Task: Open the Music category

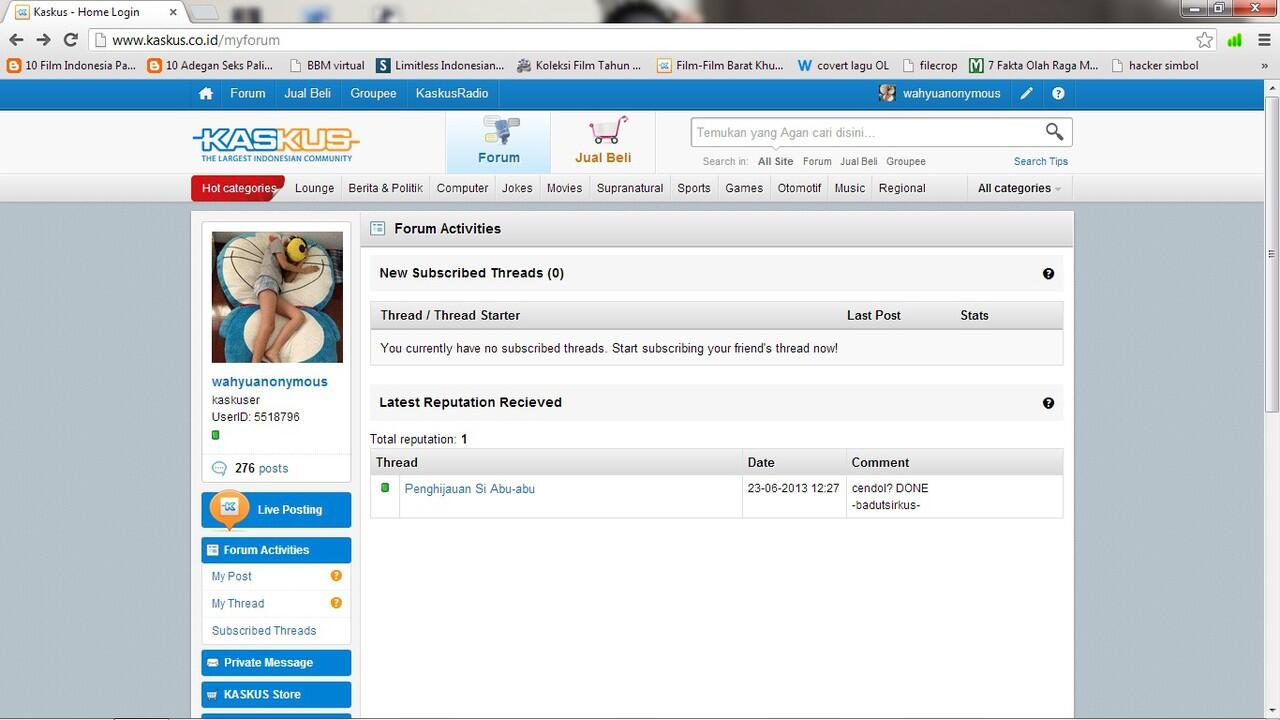Action: pyautogui.click(x=850, y=188)
